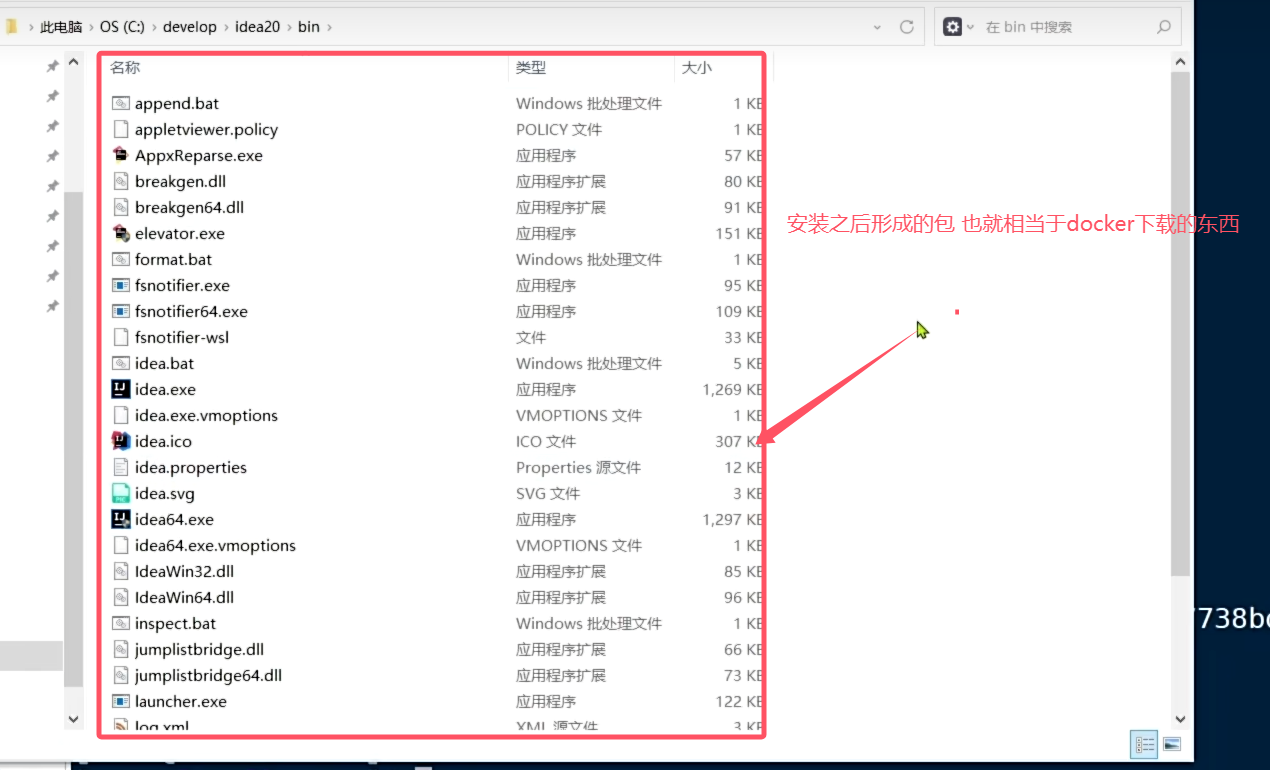Click the Properties 源文件 type cell
1270x770 pixels.
[578, 467]
